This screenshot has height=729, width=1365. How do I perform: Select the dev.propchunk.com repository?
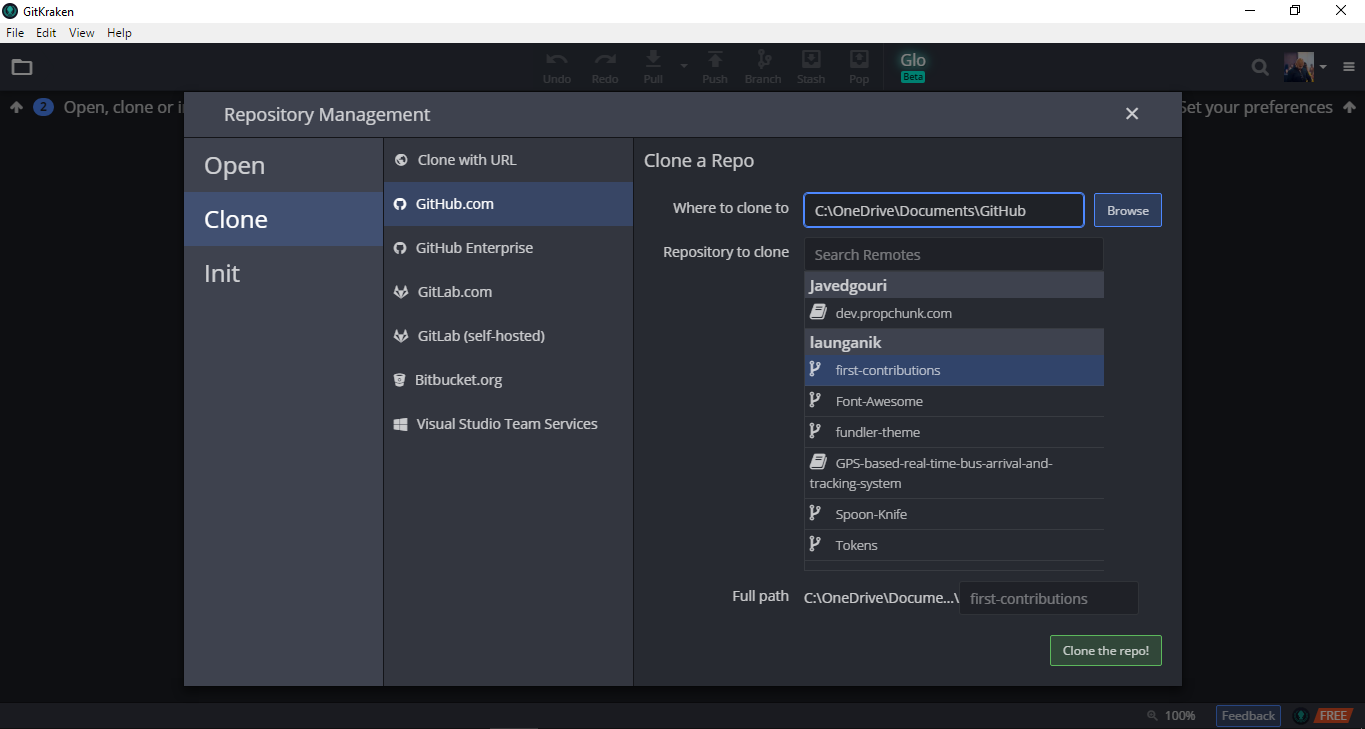coord(954,313)
